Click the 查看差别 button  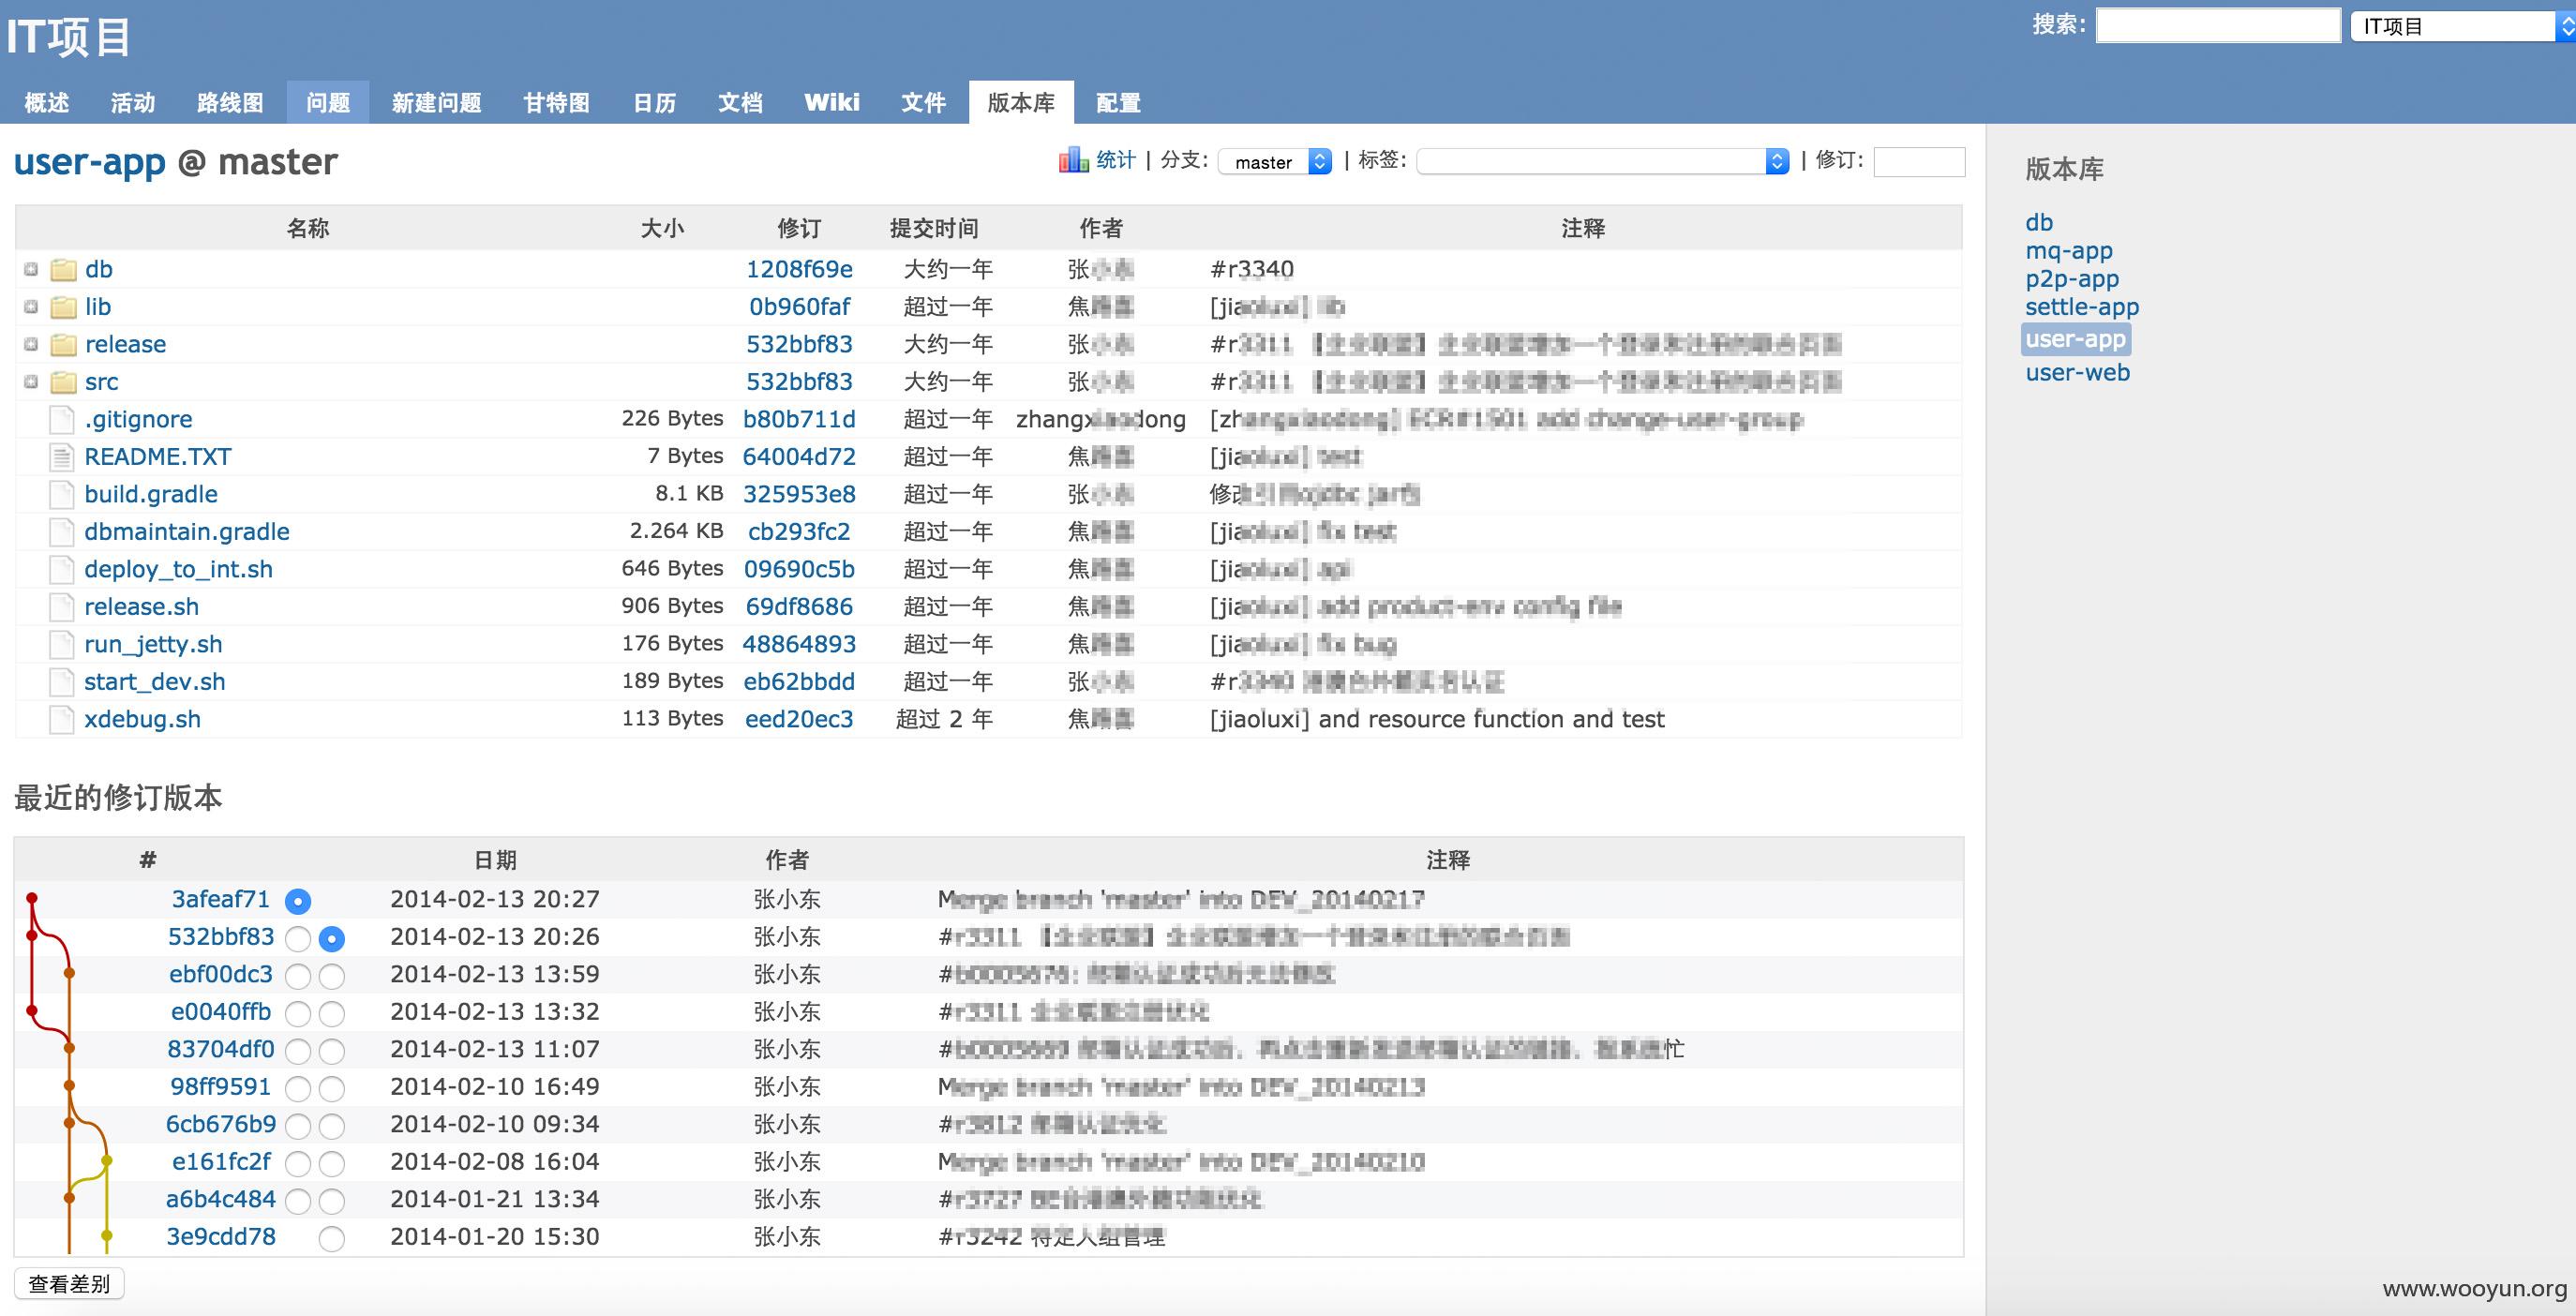(69, 1284)
